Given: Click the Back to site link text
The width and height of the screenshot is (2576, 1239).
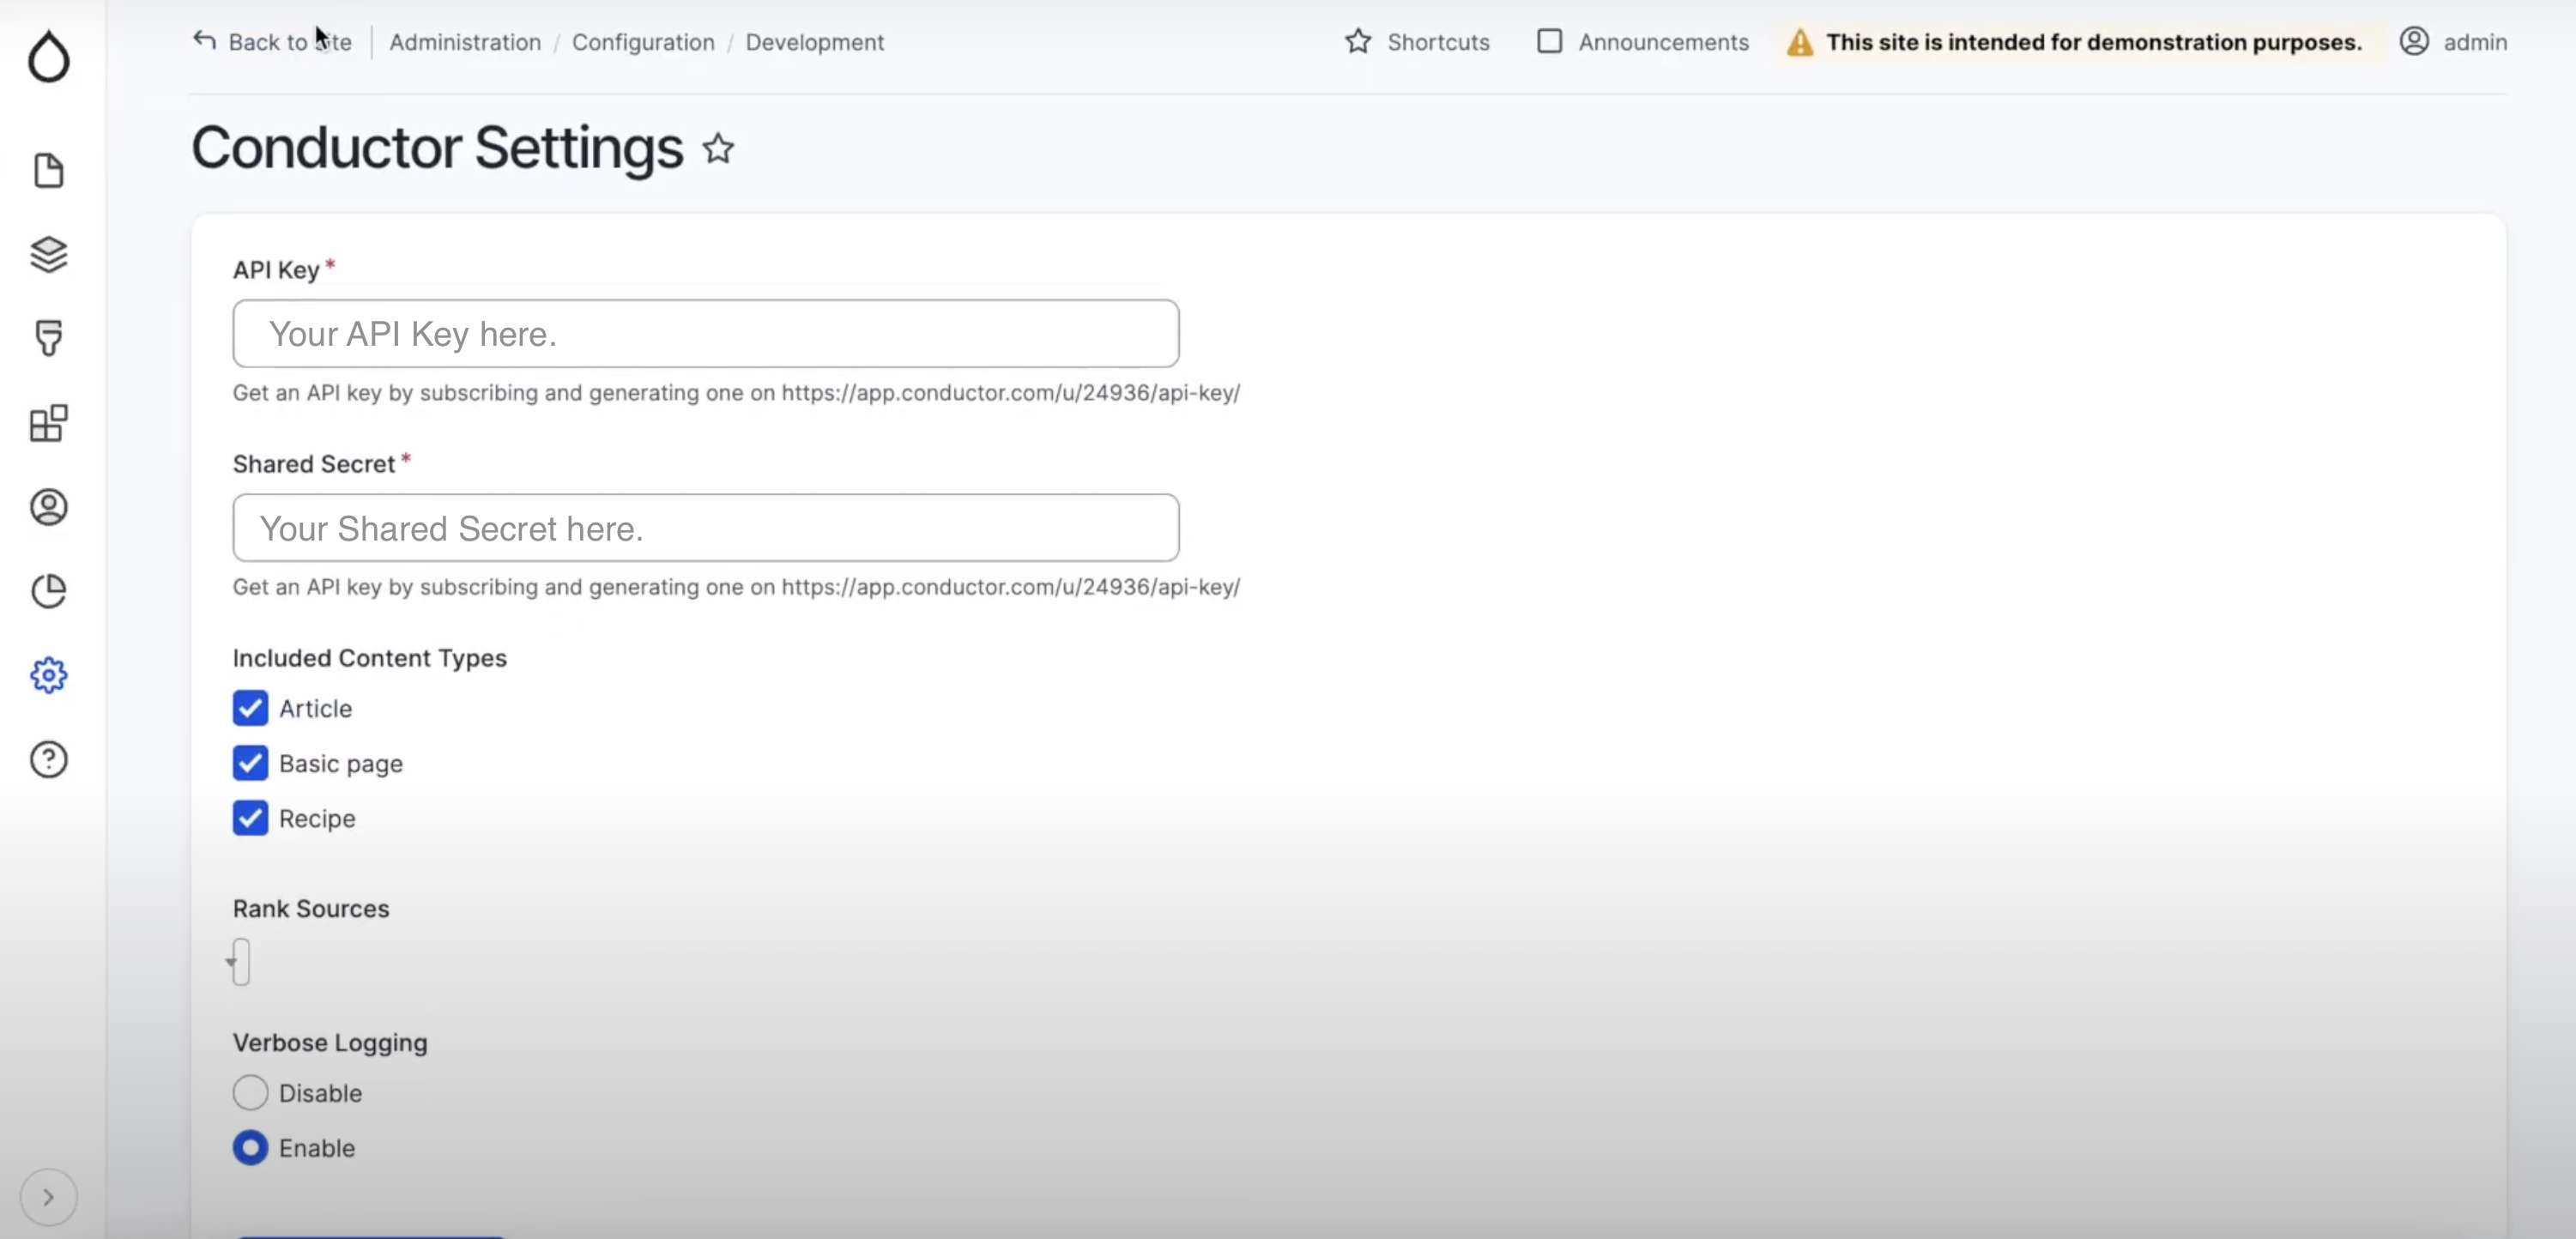Looking at the screenshot, I should coord(290,42).
